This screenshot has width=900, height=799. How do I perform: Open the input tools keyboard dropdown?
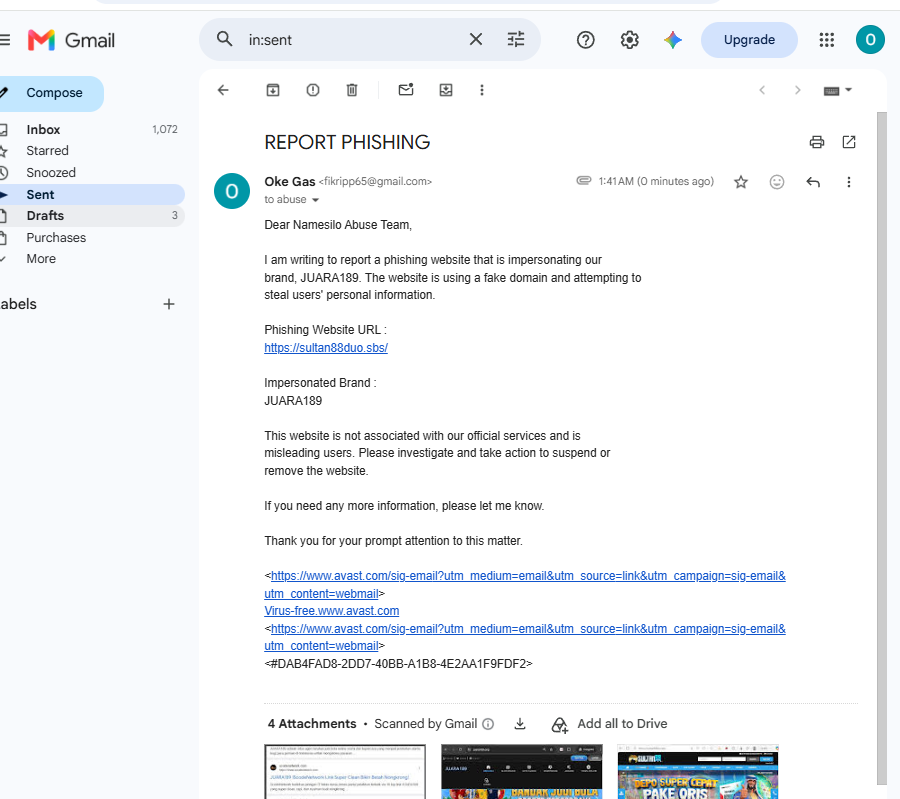coord(837,90)
